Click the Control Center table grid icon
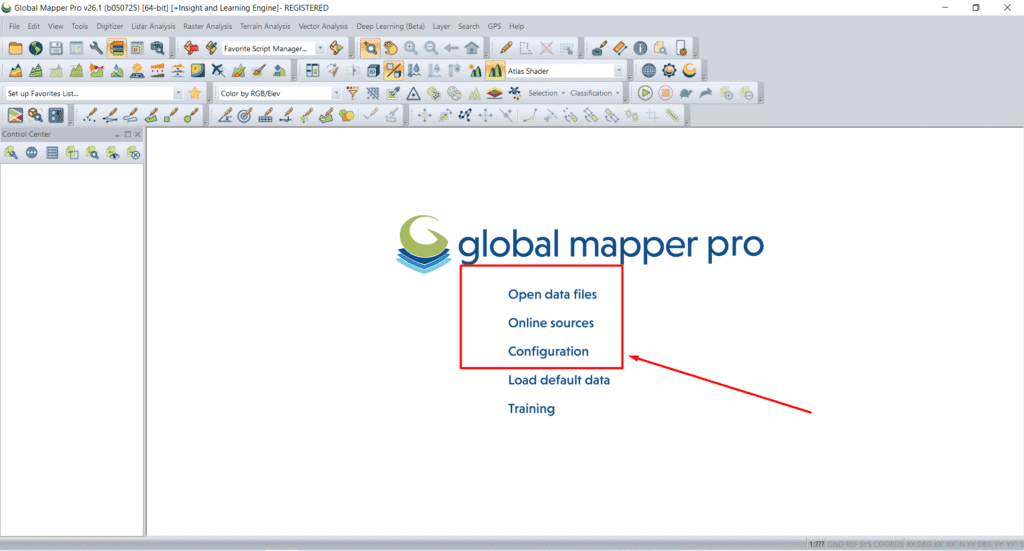Screen dimensions: 1024x551 coord(52,153)
